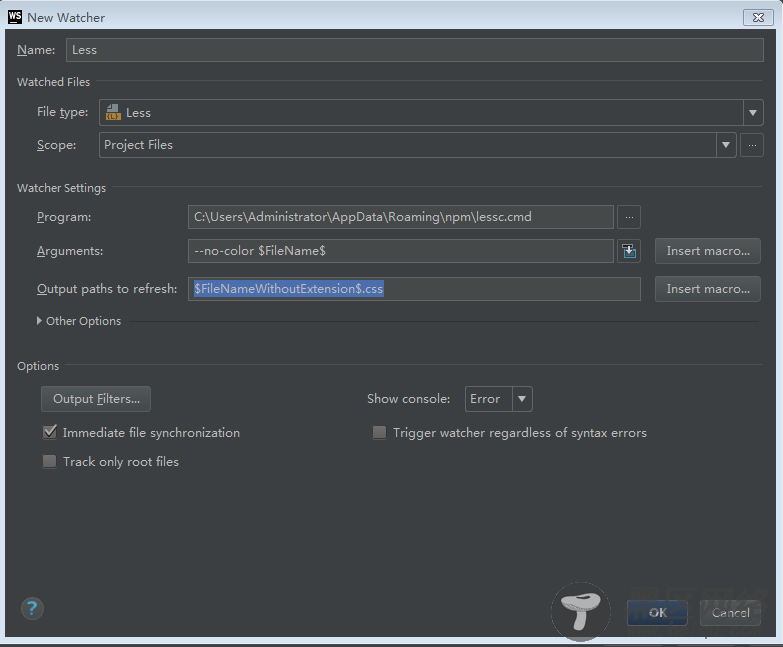Click the Watched Files section label

click(x=53, y=82)
